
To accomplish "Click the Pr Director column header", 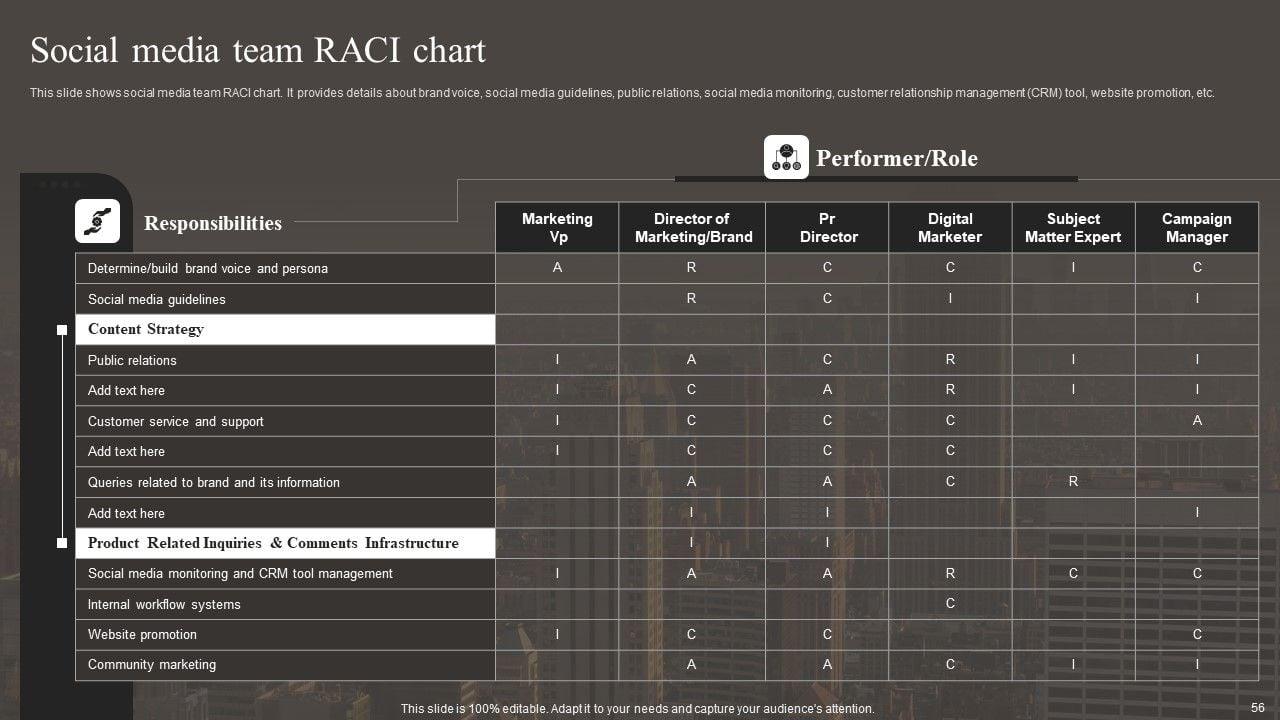I will 827,228.
